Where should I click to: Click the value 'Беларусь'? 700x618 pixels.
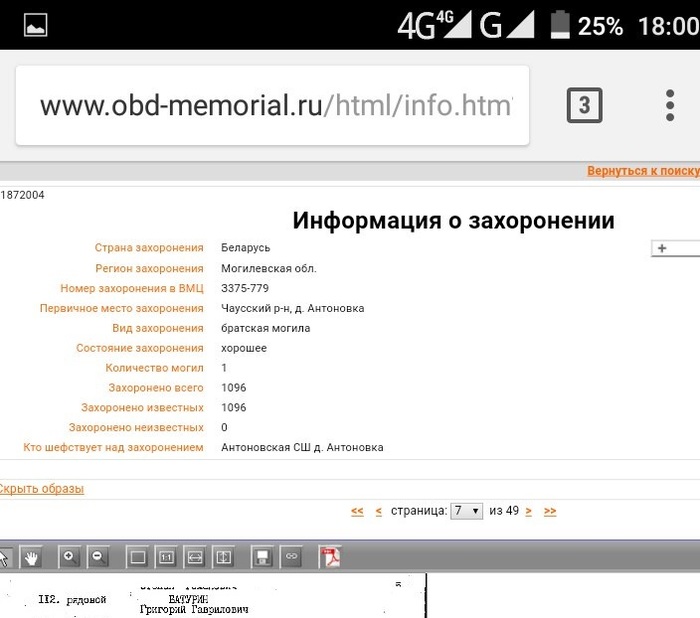(x=246, y=248)
